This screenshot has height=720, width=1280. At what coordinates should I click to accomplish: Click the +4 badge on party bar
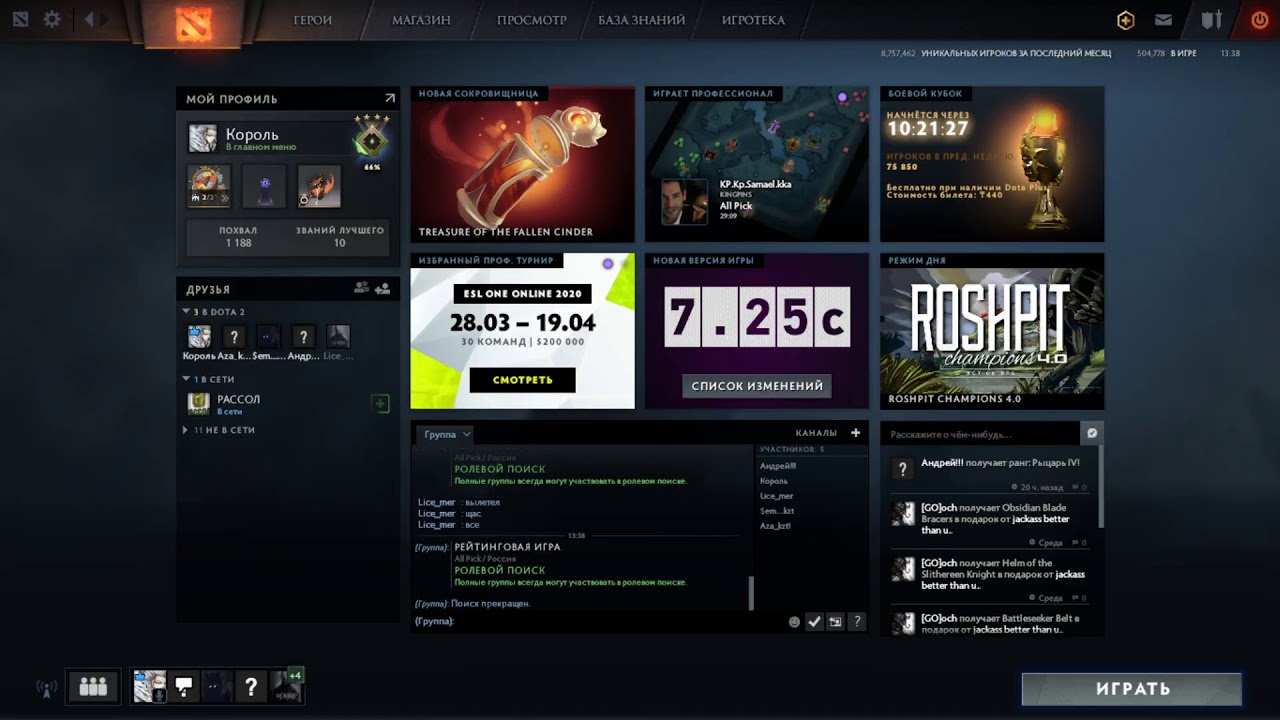295,675
